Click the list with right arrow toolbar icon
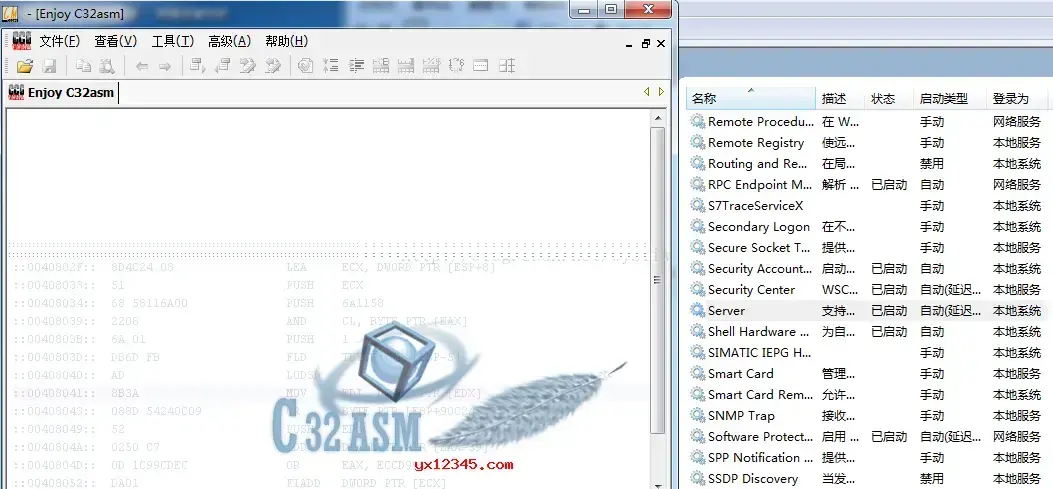This screenshot has height=489, width=1053. point(198,65)
